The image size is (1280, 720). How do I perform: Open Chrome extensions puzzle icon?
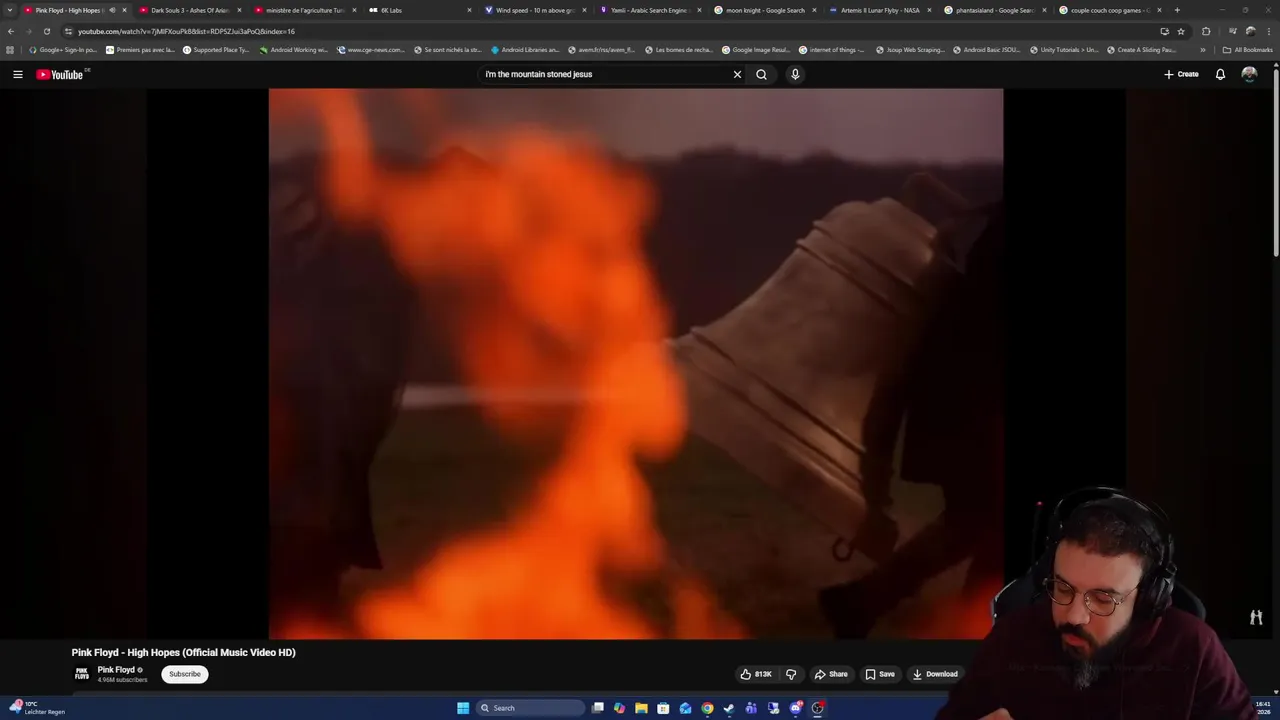pos(1206,31)
